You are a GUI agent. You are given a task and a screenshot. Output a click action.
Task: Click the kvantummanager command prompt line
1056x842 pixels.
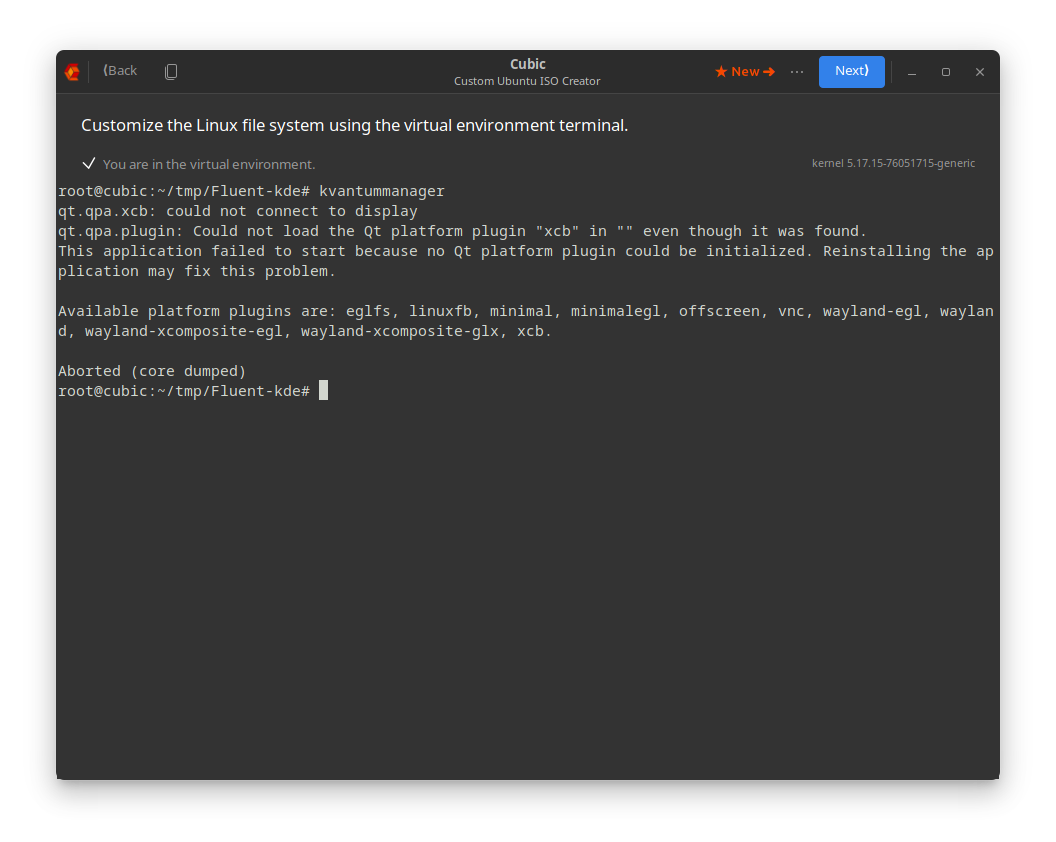pyautogui.click(x=250, y=190)
